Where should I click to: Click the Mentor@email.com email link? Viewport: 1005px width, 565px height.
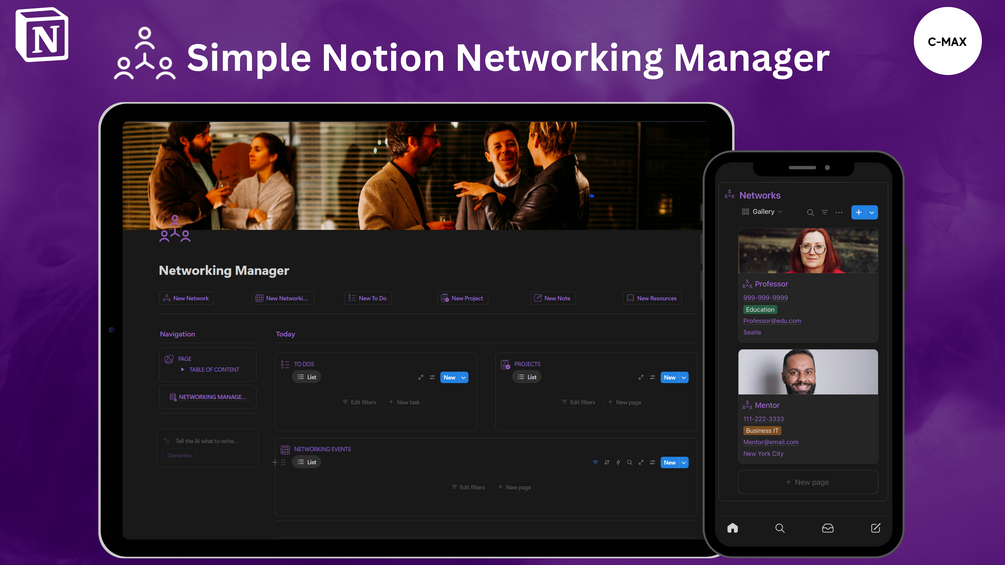click(770, 442)
